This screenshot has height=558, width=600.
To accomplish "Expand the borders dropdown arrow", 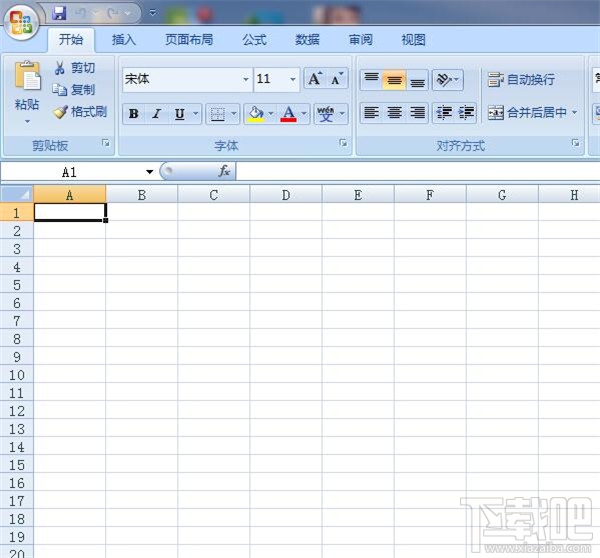I will tap(233, 114).
